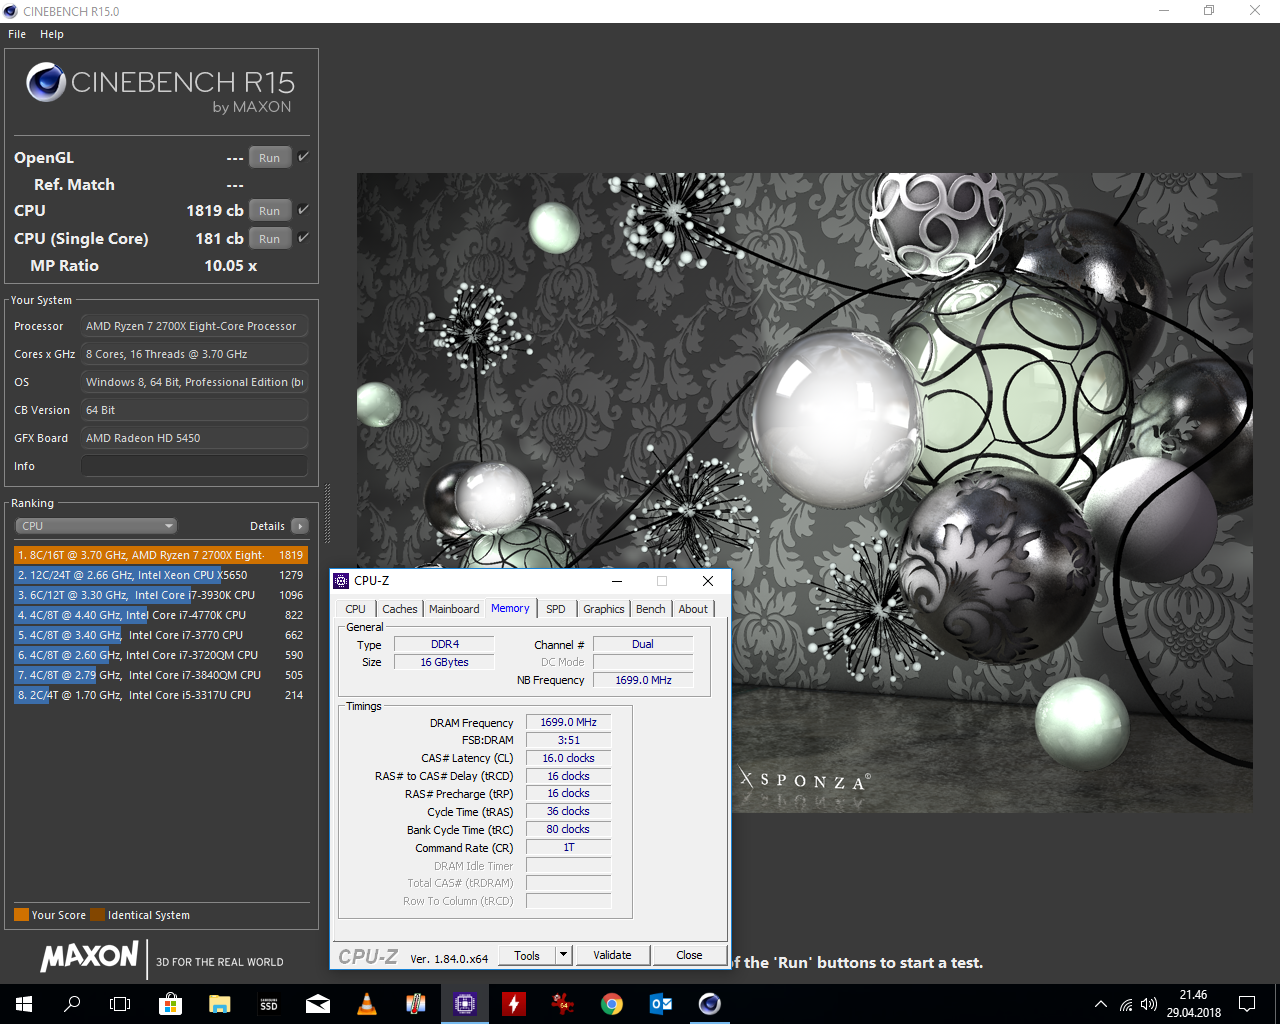Switch to the Graphics tab in CPU-Z
1280x1024 pixels.
[x=604, y=609]
